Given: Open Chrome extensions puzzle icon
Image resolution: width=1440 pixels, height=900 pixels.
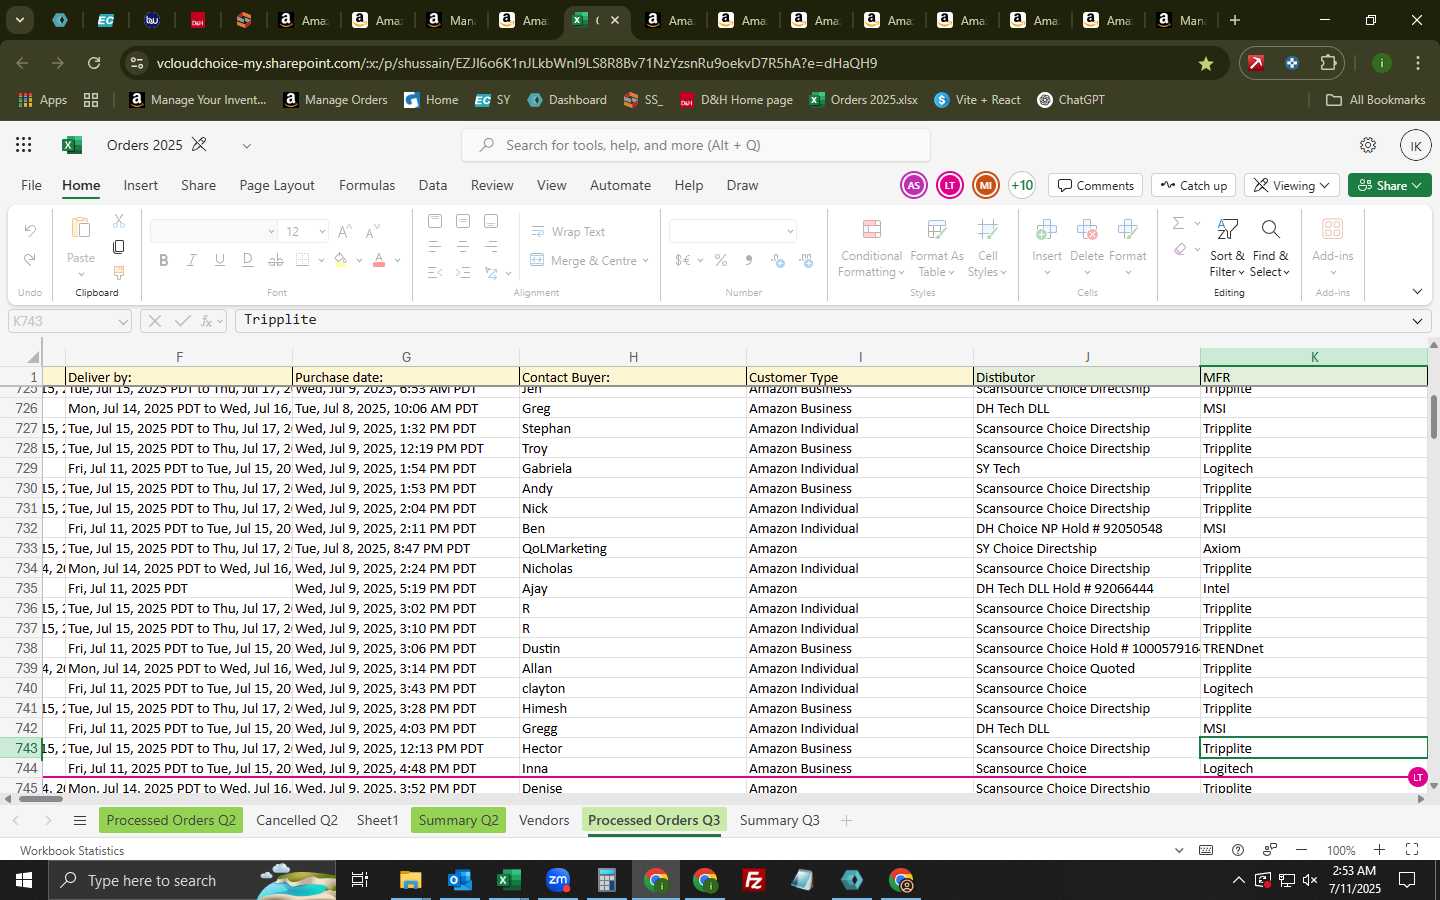Looking at the screenshot, I should click(x=1328, y=63).
